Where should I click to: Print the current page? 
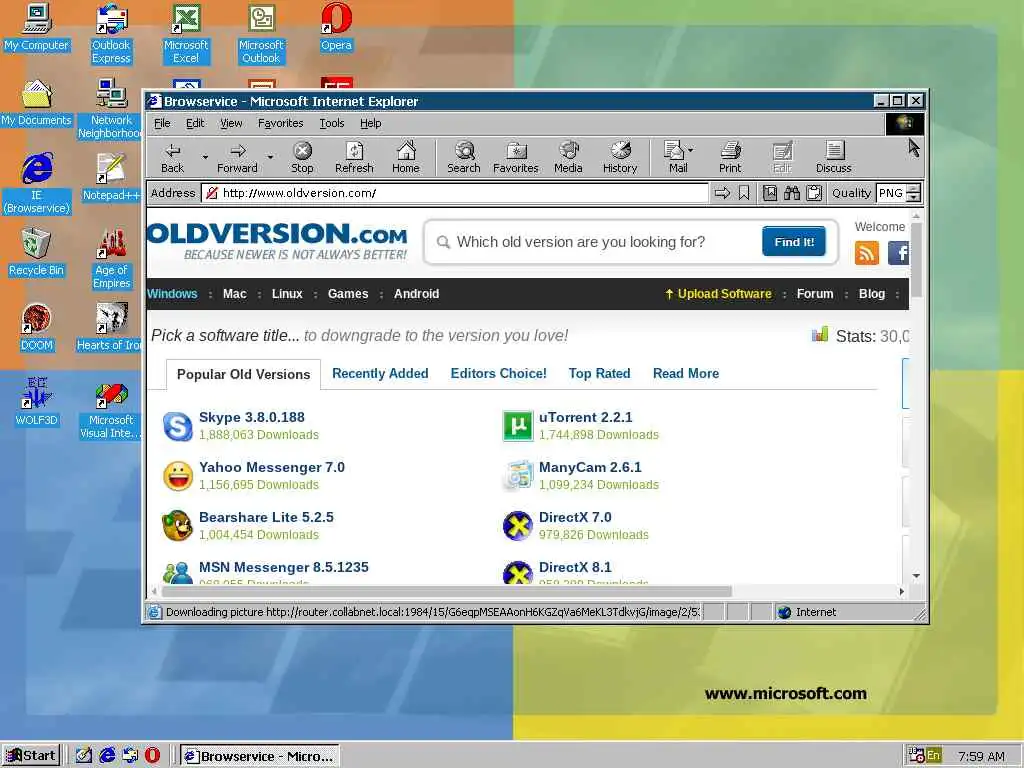pyautogui.click(x=730, y=157)
